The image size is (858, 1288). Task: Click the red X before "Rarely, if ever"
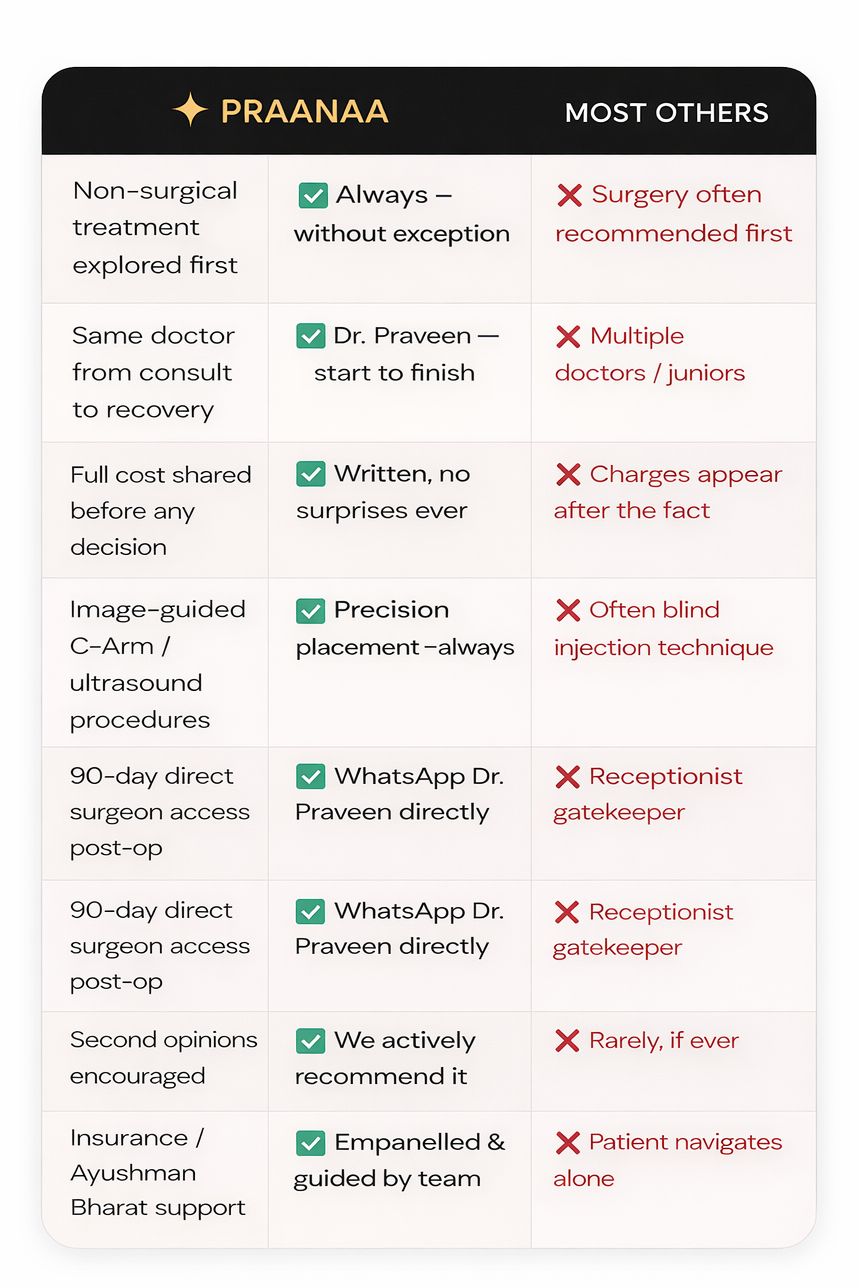coord(567,1041)
